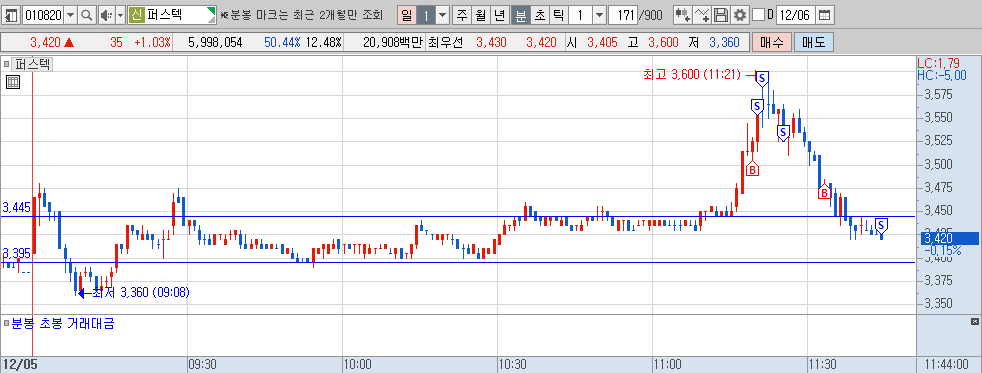Click the data table grid icon
This screenshot has height=373, width=982.
tap(13, 81)
